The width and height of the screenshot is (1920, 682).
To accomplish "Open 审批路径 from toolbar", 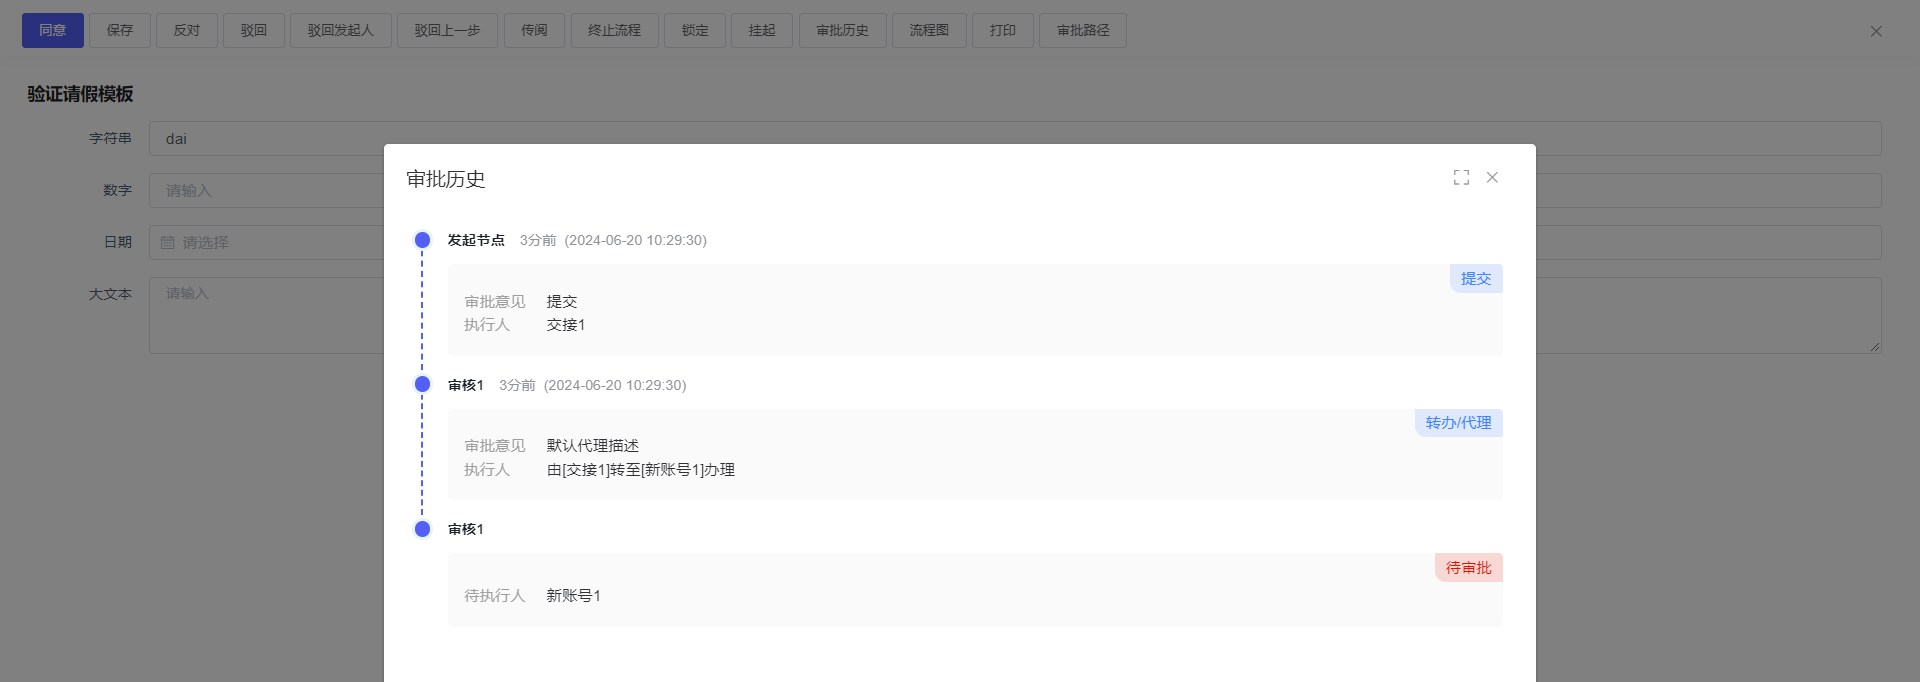I will (1083, 30).
